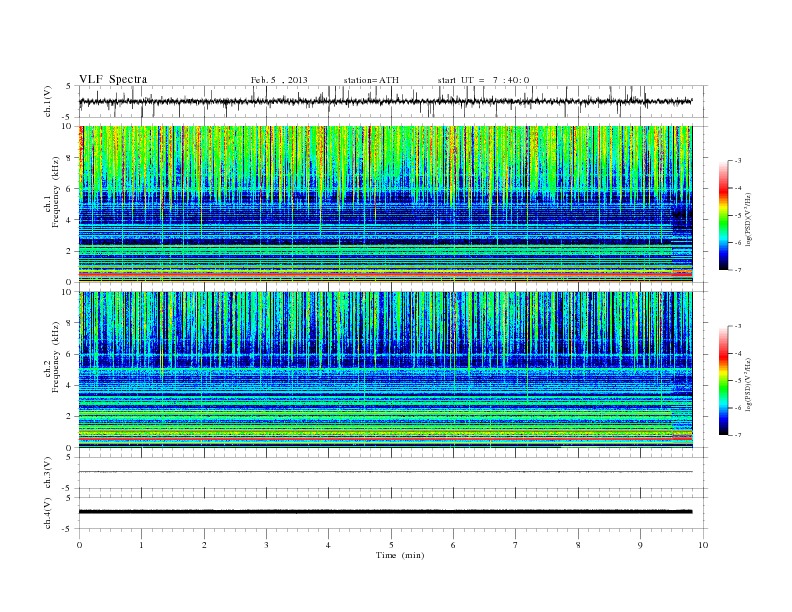
Task: Click time axis tick label '5'
Action: point(391,545)
